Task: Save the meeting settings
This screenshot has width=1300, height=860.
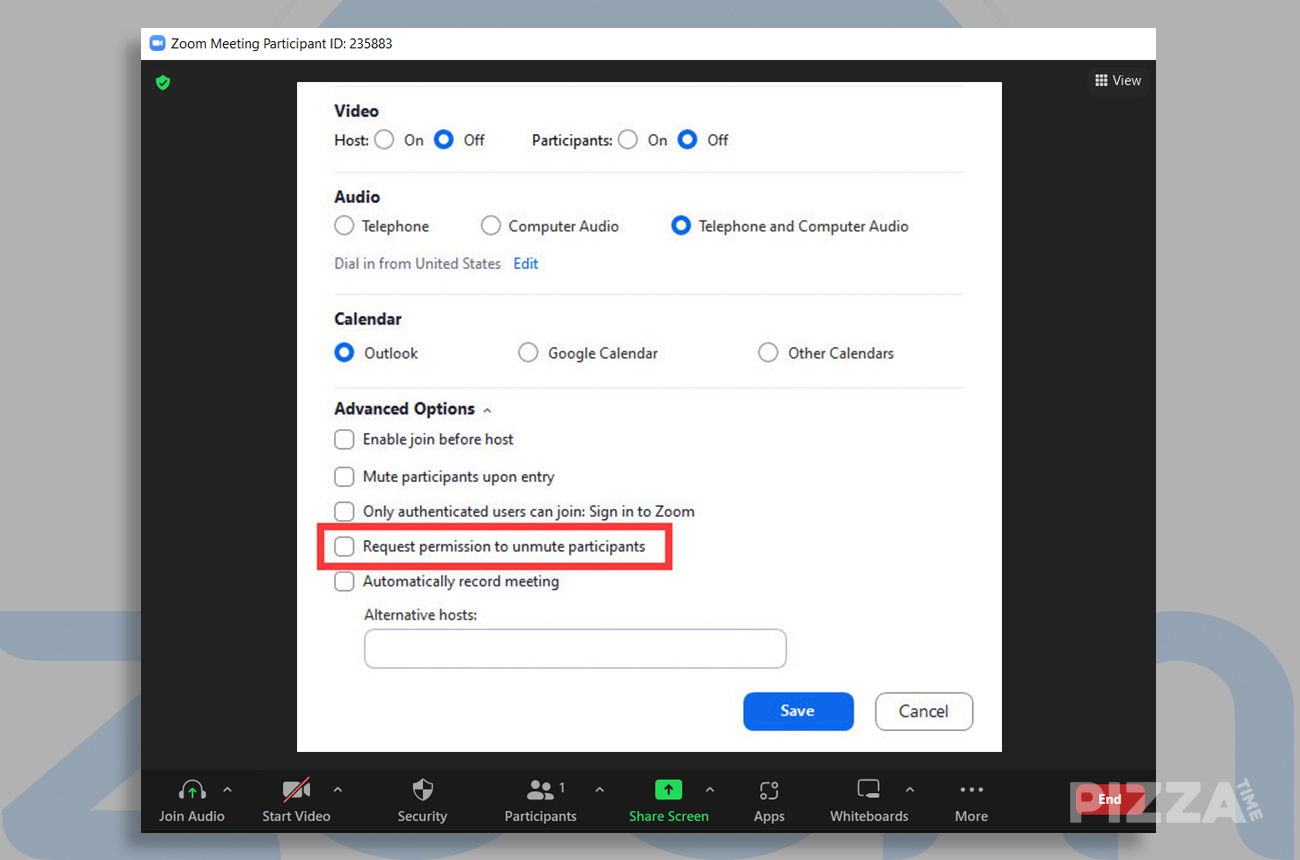Action: [x=798, y=711]
